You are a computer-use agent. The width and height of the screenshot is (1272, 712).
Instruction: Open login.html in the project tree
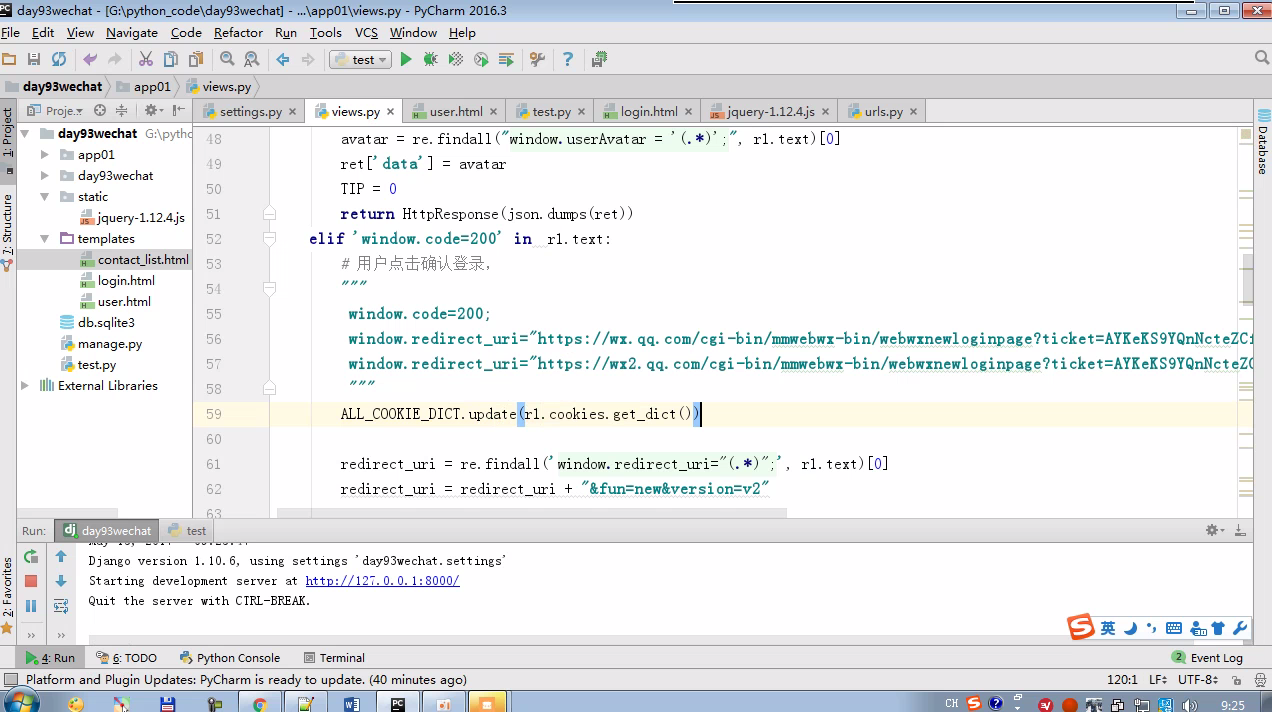point(126,281)
